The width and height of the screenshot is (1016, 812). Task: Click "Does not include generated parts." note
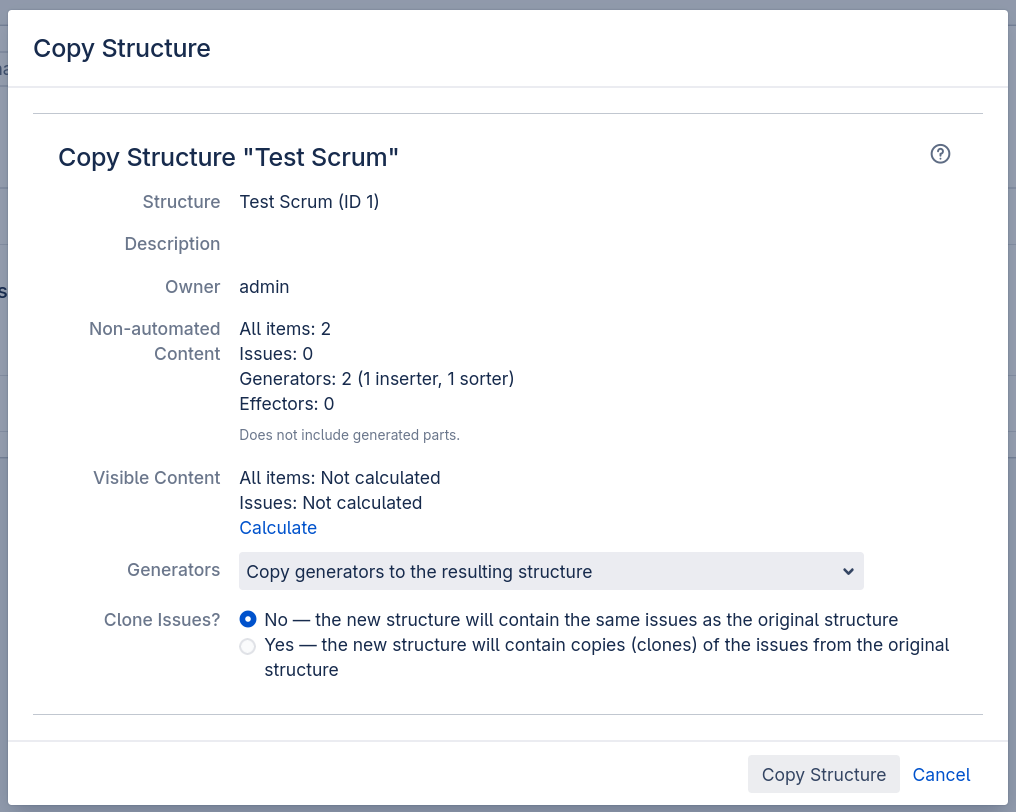click(349, 435)
